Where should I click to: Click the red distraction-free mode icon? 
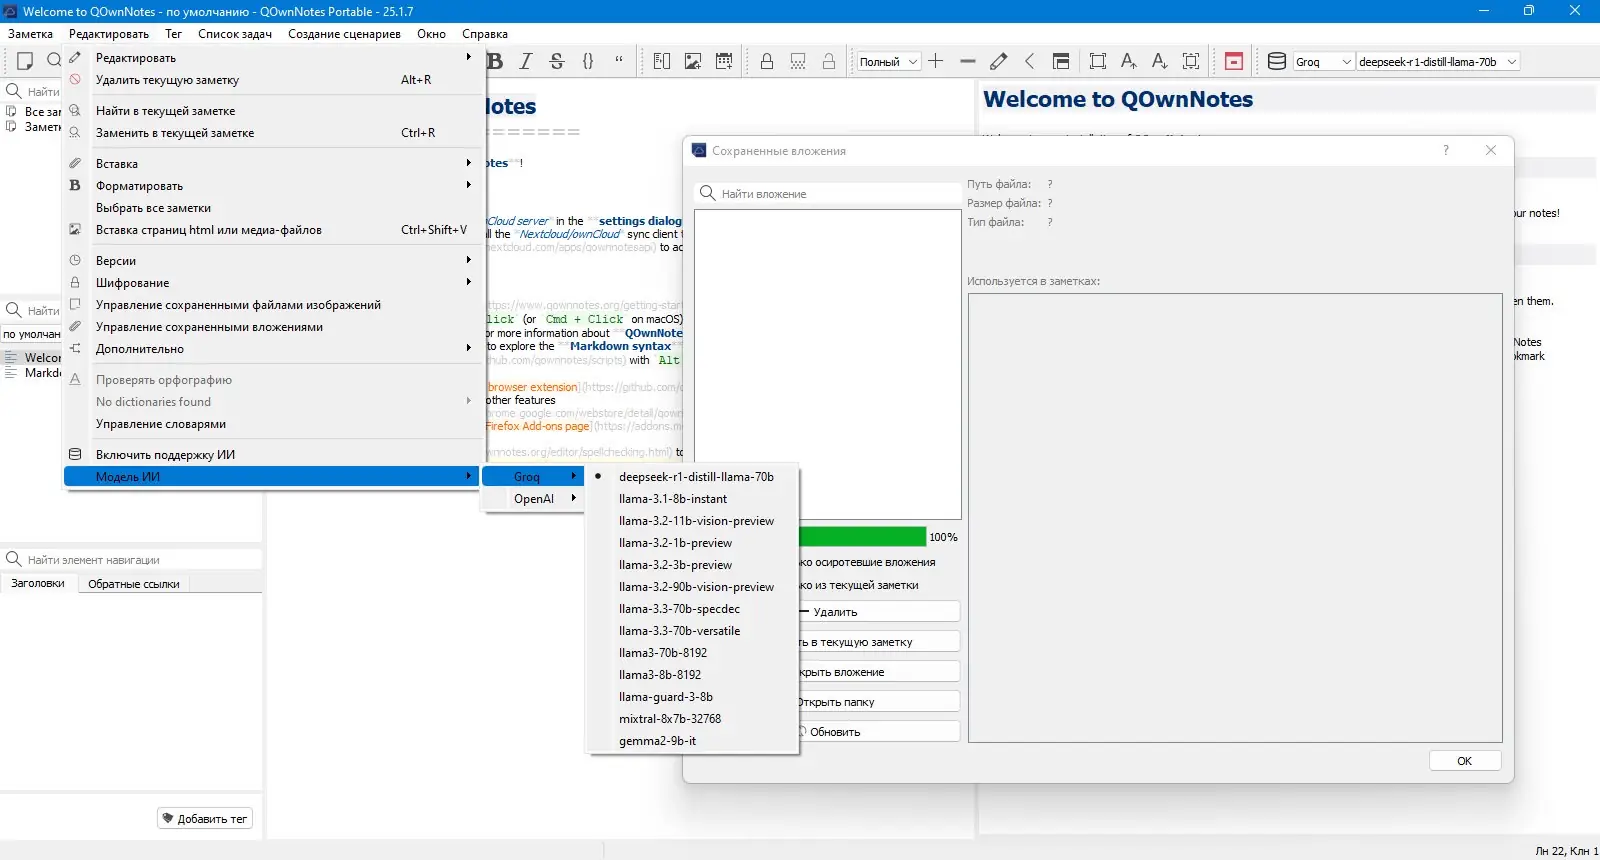click(x=1234, y=61)
